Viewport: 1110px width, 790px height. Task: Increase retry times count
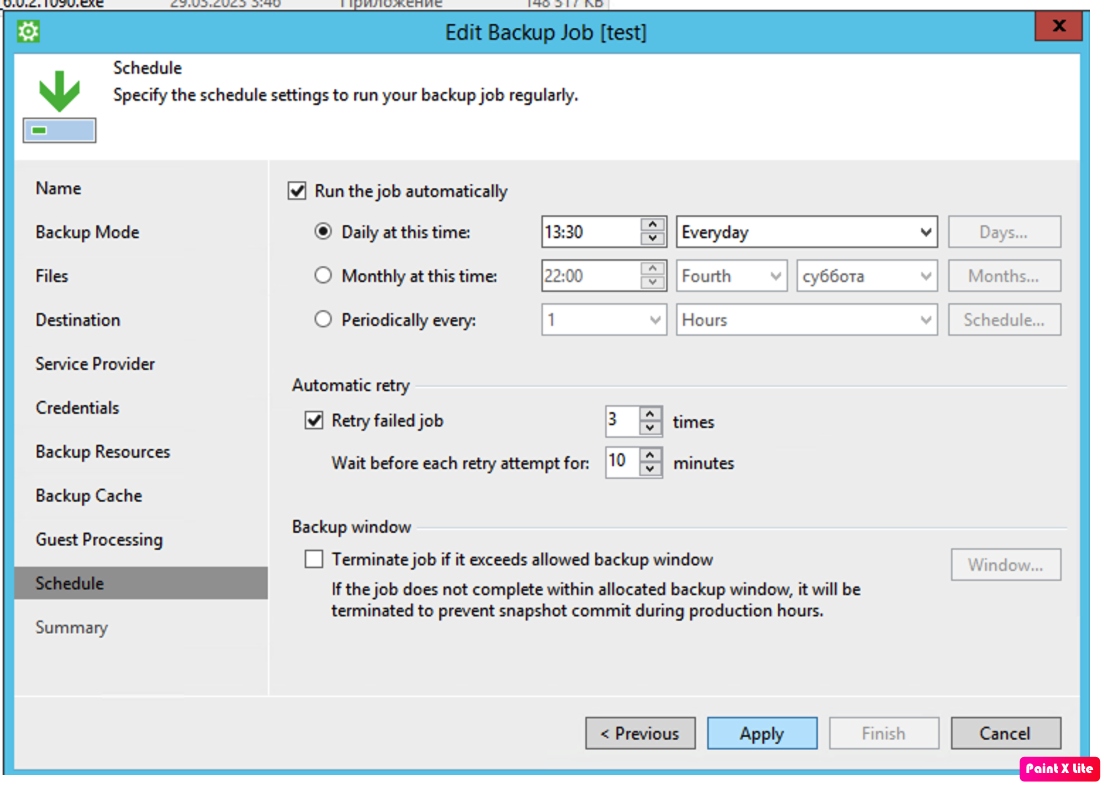coord(650,414)
